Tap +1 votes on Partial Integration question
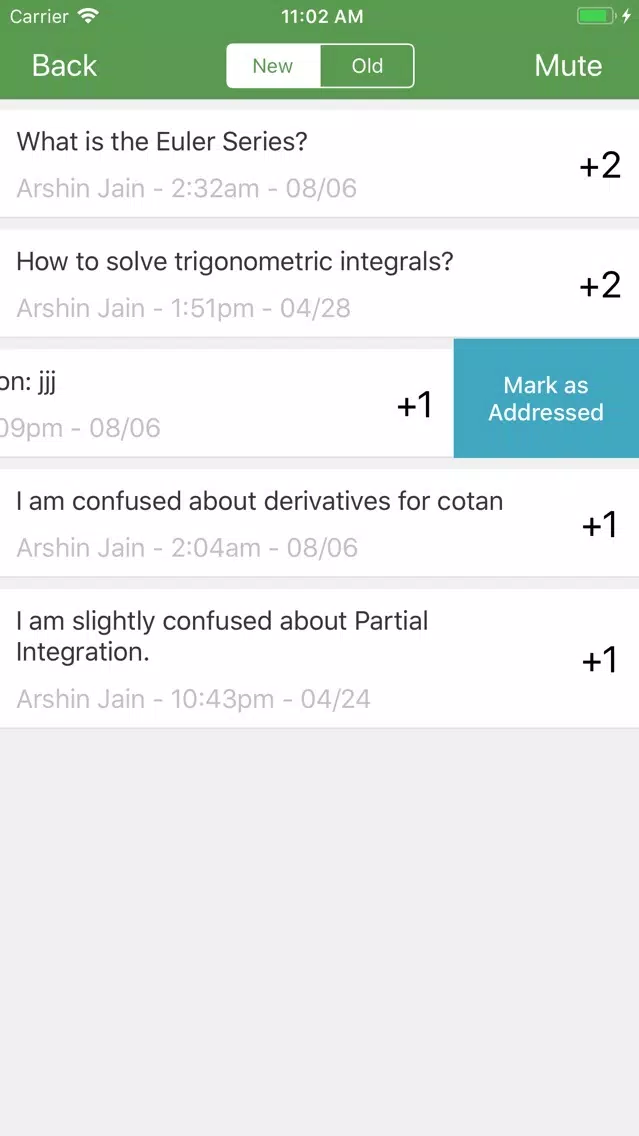639x1136 pixels. pyautogui.click(x=600, y=660)
